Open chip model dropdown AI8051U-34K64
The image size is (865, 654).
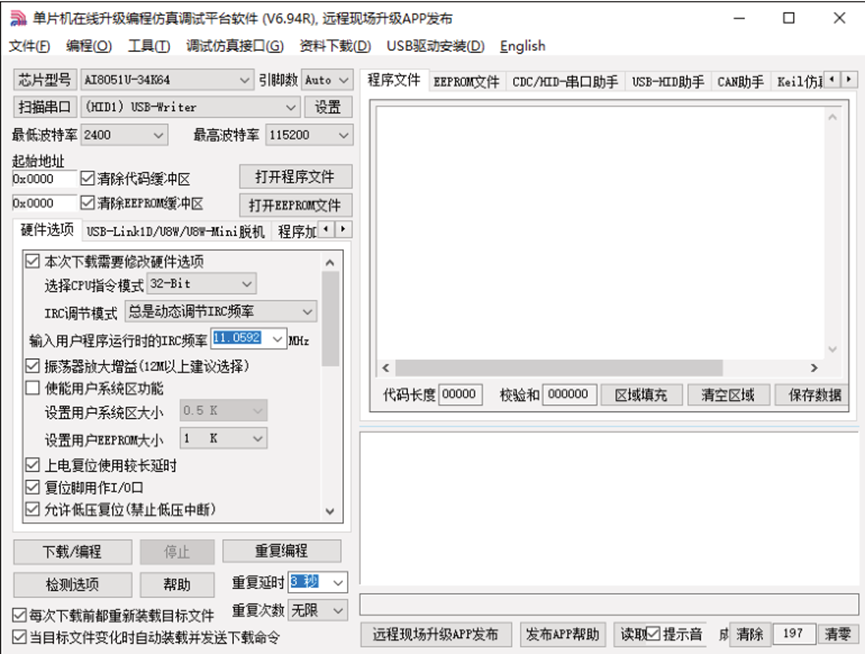point(167,80)
